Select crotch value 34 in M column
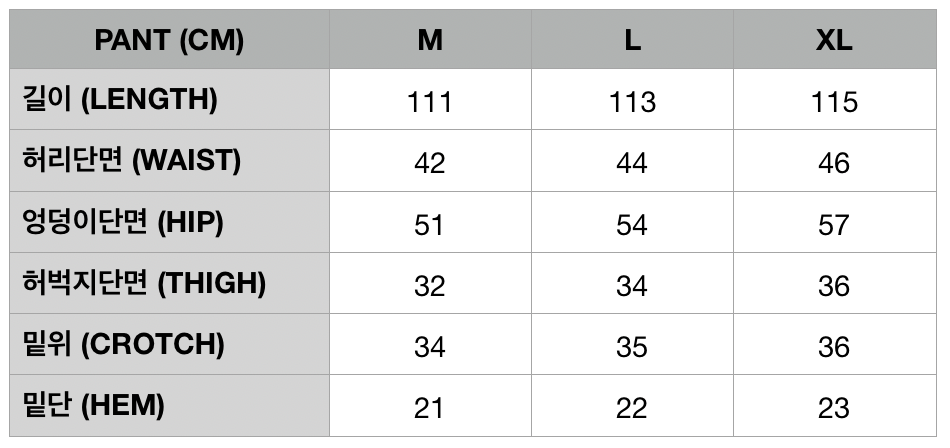Image resolution: width=950 pixels, height=448 pixels. [430, 347]
